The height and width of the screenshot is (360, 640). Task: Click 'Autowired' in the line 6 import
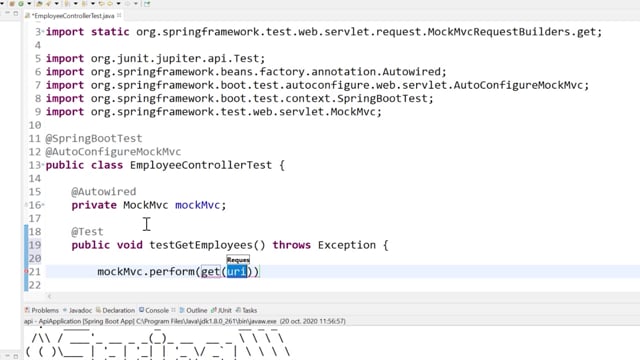[411, 72]
